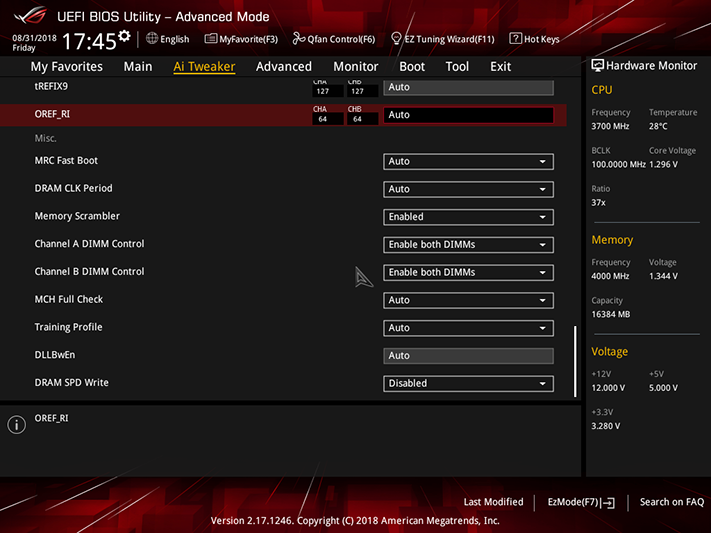The width and height of the screenshot is (711, 533).
Task: Click the MCH Full Check label
Action: click(68, 299)
